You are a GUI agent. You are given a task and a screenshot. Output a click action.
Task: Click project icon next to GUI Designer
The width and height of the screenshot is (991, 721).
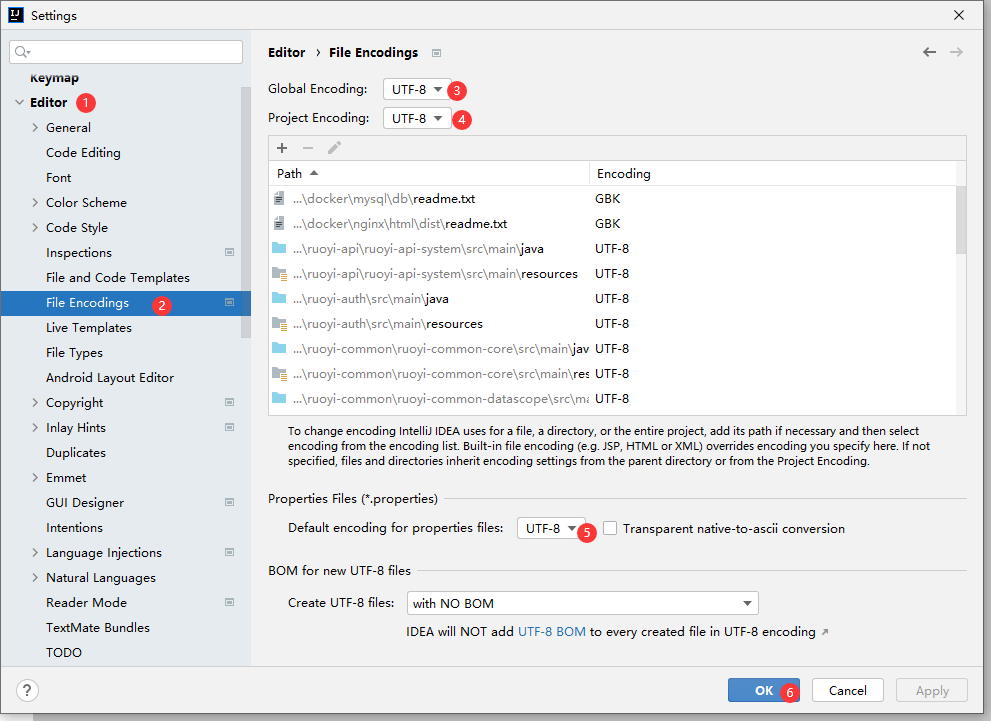point(229,502)
